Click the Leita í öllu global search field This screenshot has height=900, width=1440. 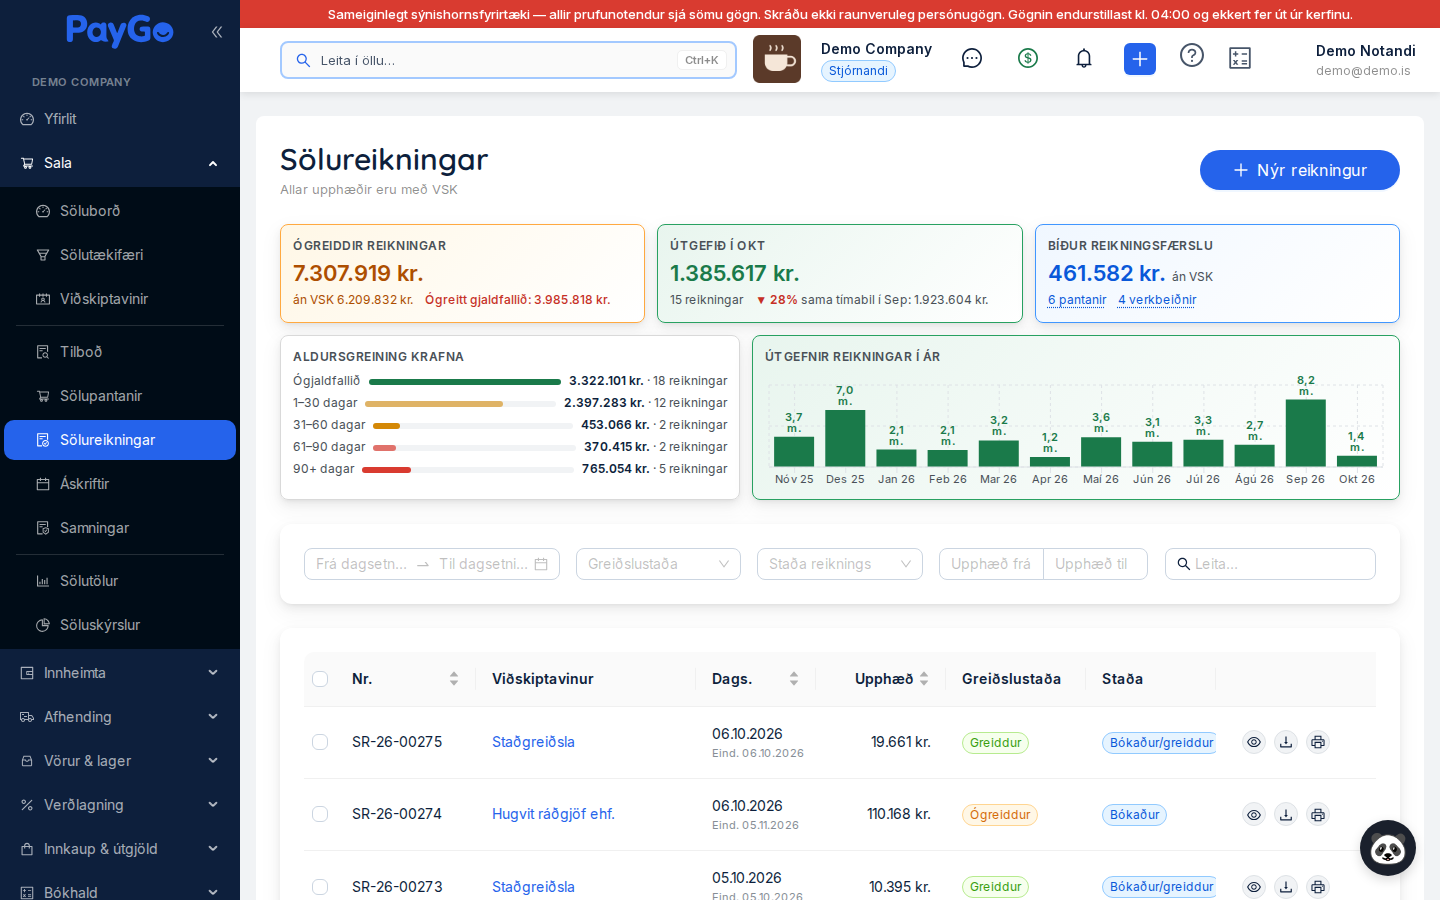(x=508, y=60)
